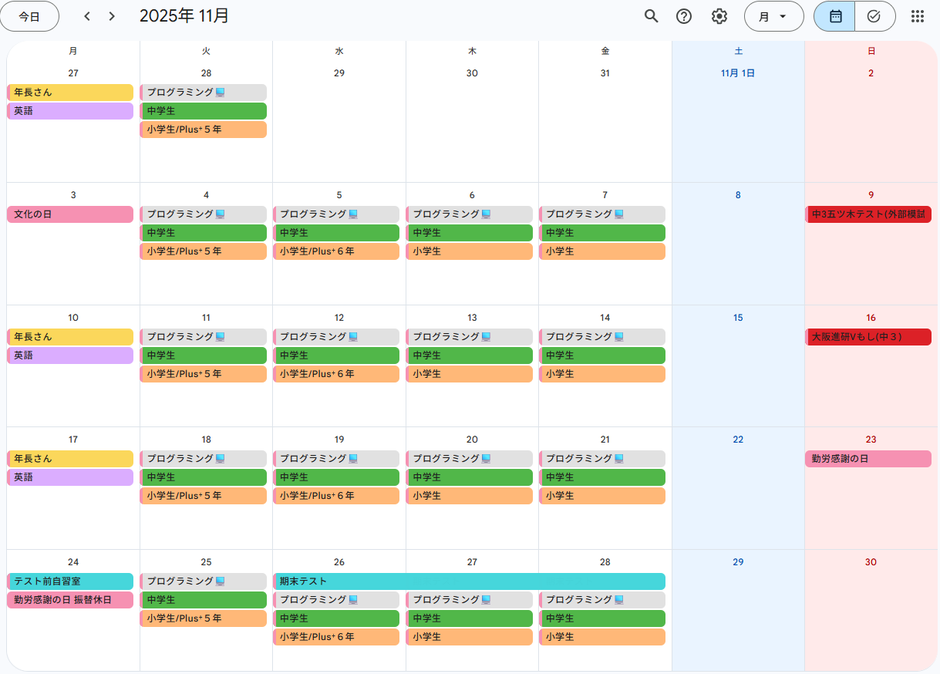Open the 年長さん event on the 17th

coord(70,459)
